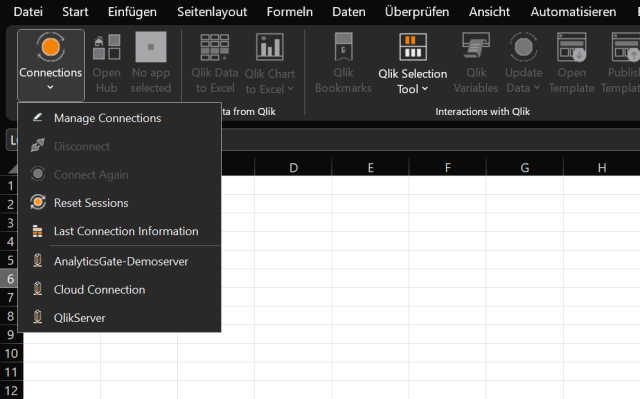Click the Open Hub icon
Image resolution: width=640 pixels, height=399 pixels.
click(107, 47)
